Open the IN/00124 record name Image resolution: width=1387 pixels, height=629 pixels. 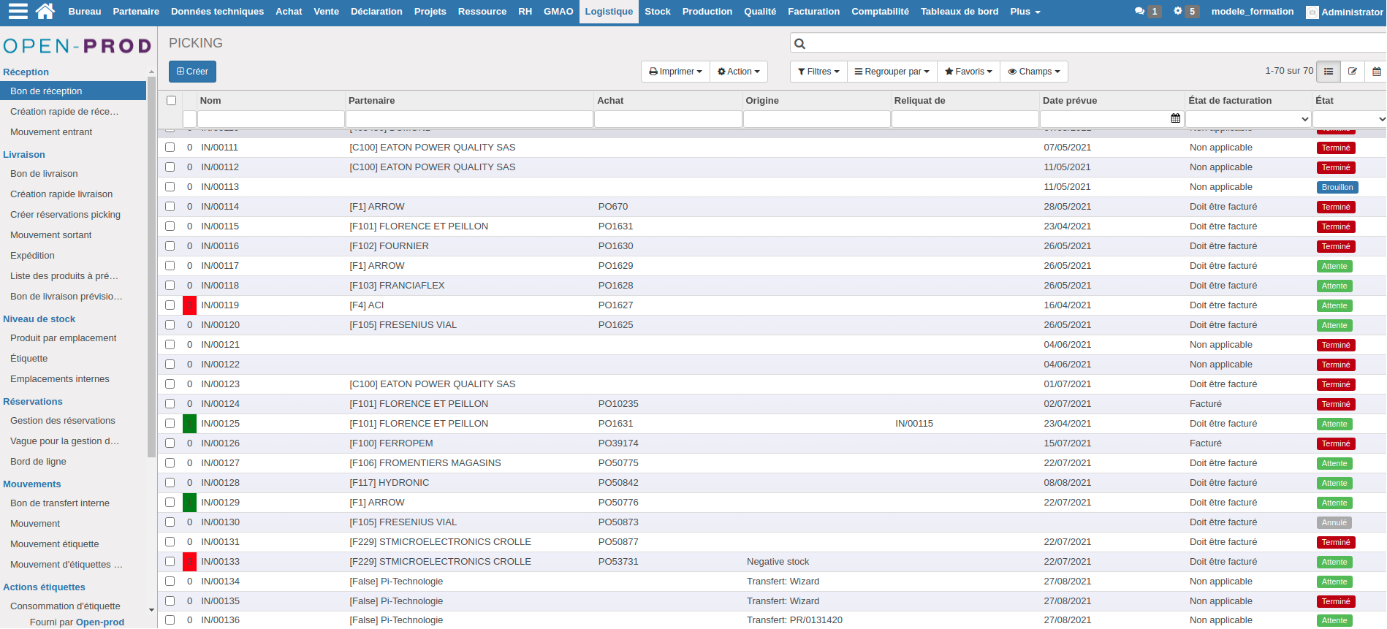pos(220,404)
